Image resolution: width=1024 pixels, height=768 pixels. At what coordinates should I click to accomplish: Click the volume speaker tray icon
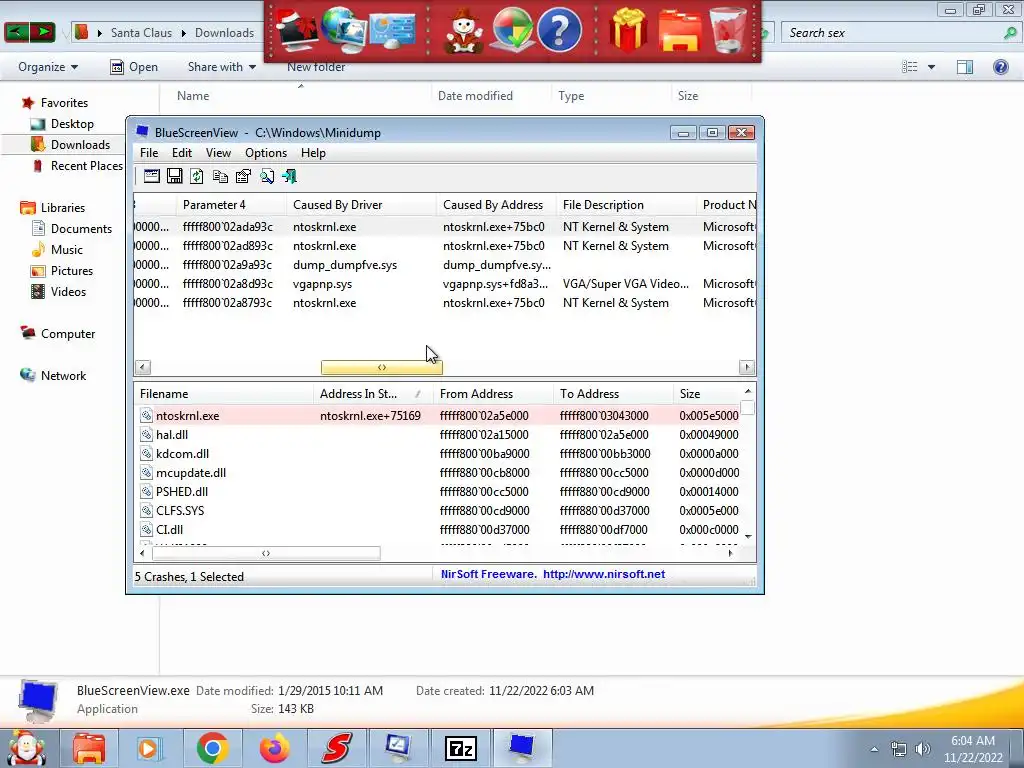pyautogui.click(x=923, y=749)
